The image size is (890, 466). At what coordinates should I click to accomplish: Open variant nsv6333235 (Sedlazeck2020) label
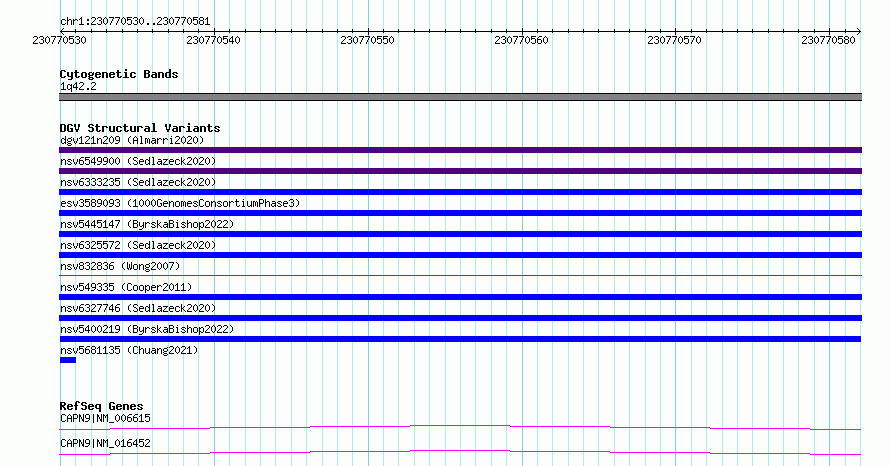point(138,182)
